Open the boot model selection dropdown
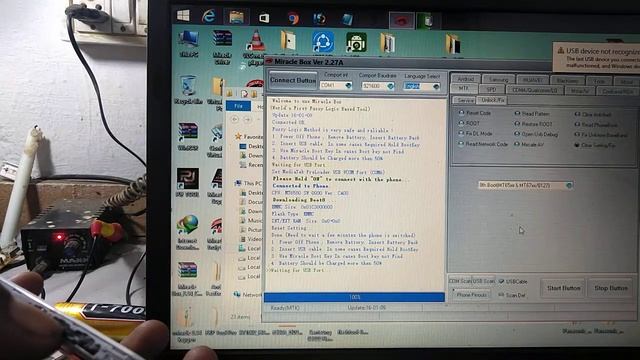The image size is (640, 360). coord(569,185)
